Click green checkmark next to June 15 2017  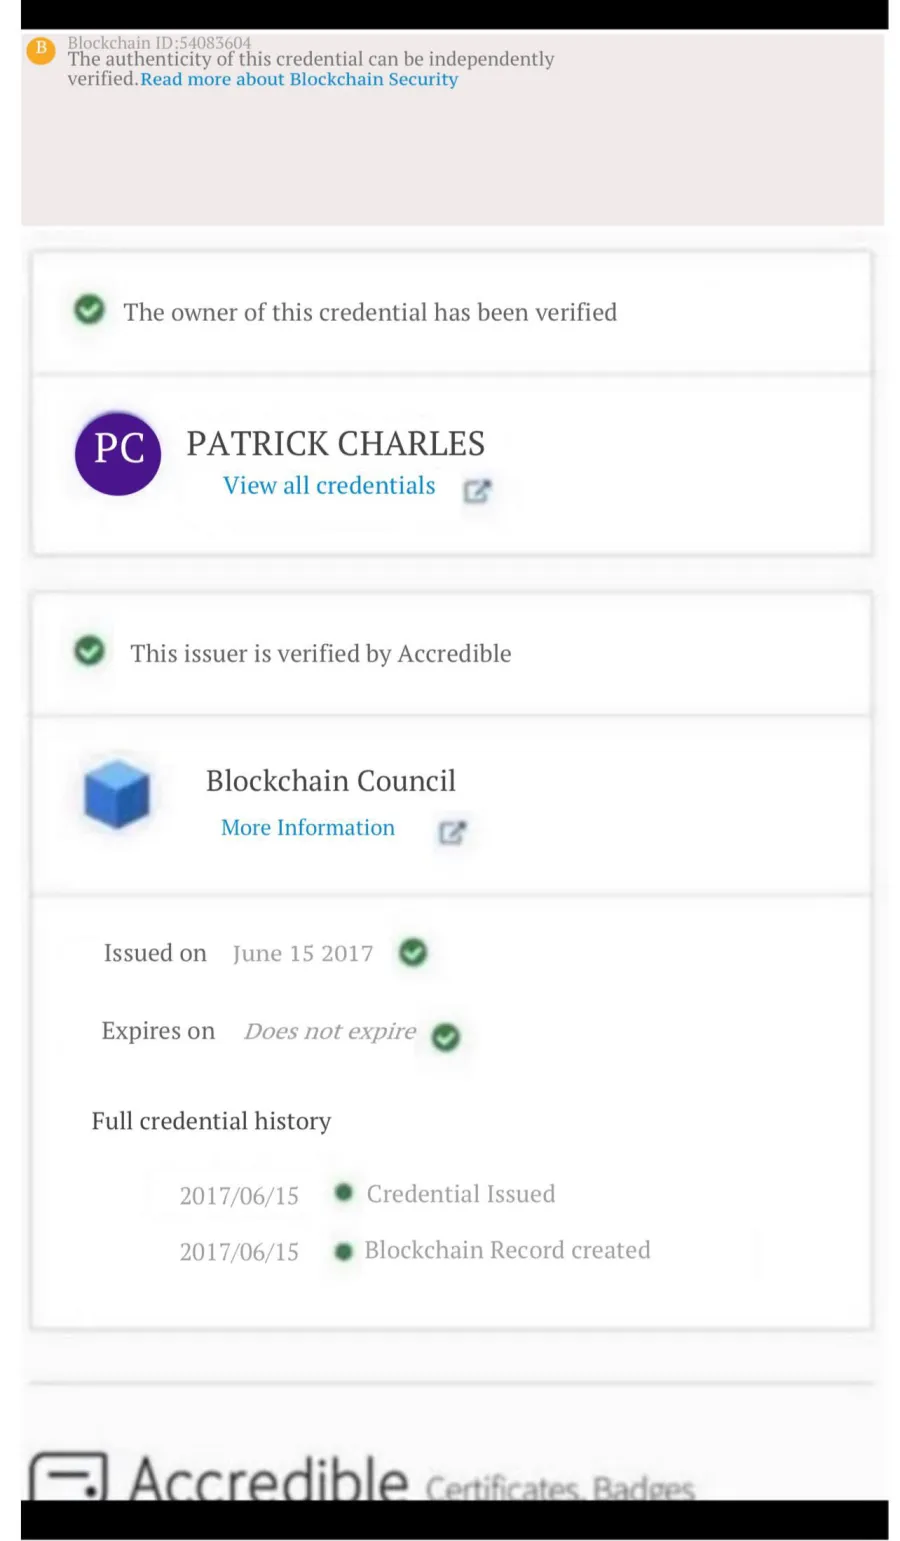coord(413,953)
